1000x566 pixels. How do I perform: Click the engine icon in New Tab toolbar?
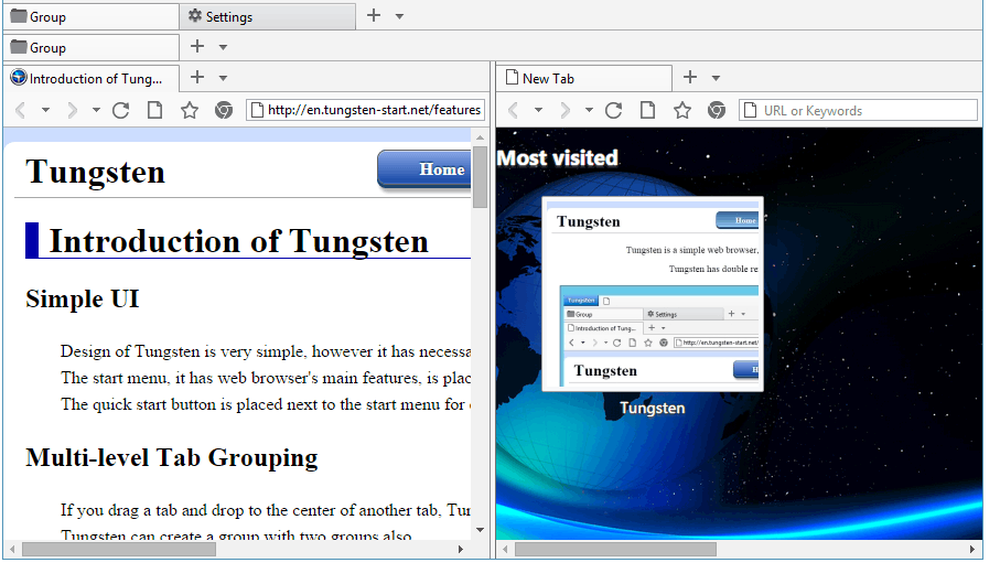[717, 111]
